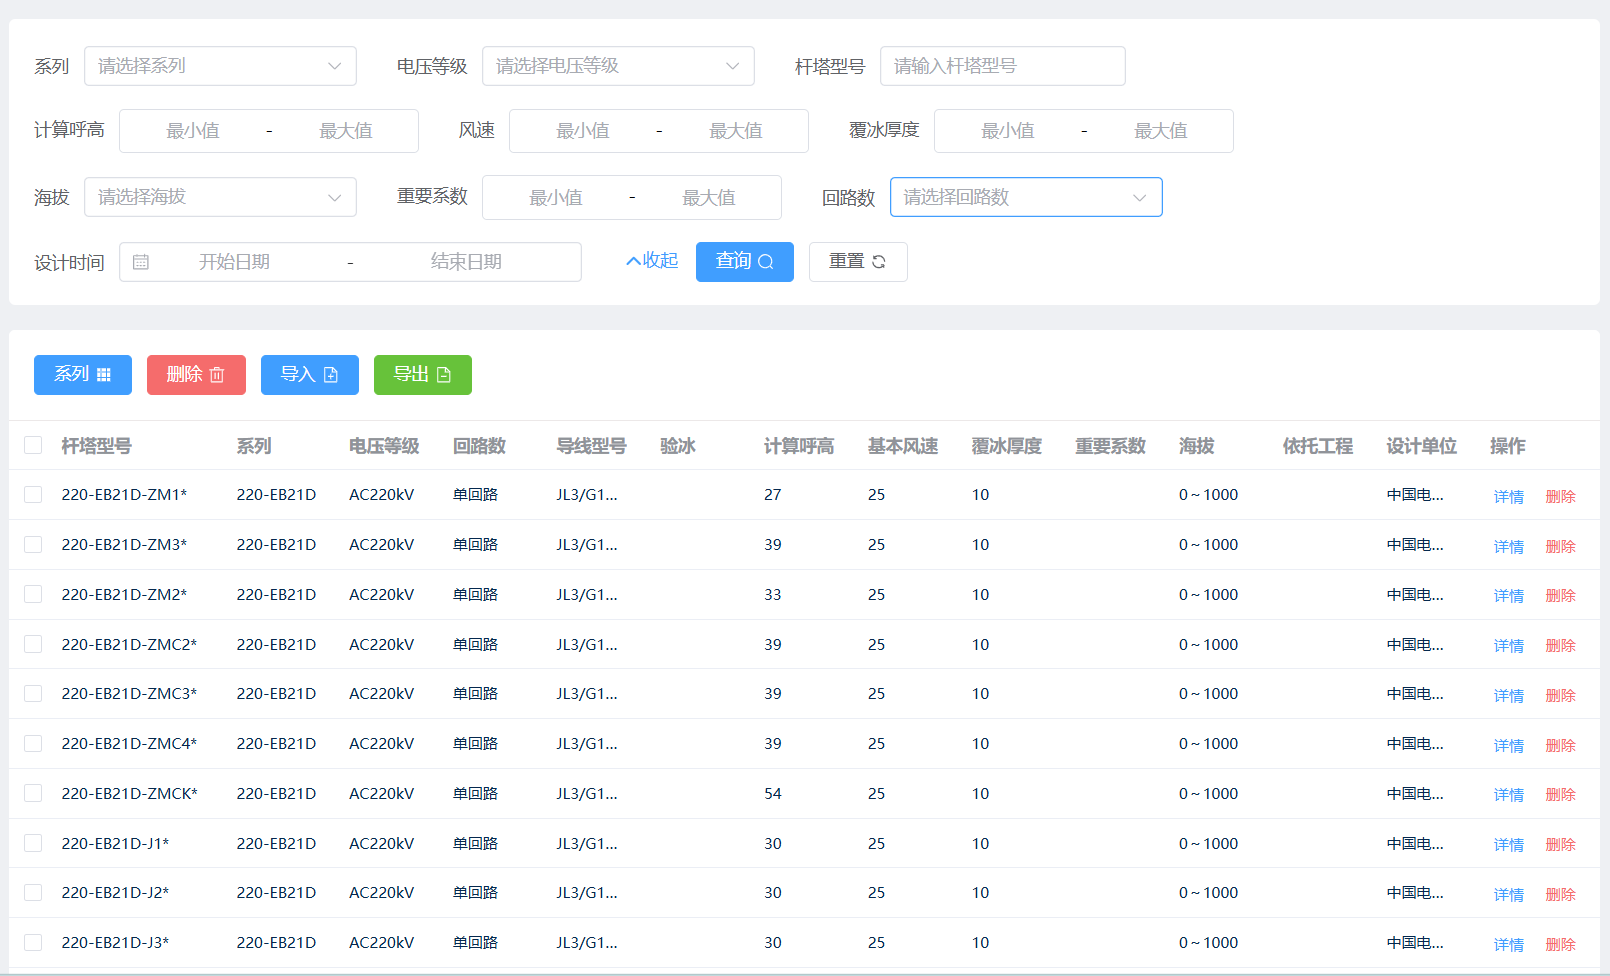Open 详情 for 220-EB21D-ZMC2*

(x=1509, y=646)
